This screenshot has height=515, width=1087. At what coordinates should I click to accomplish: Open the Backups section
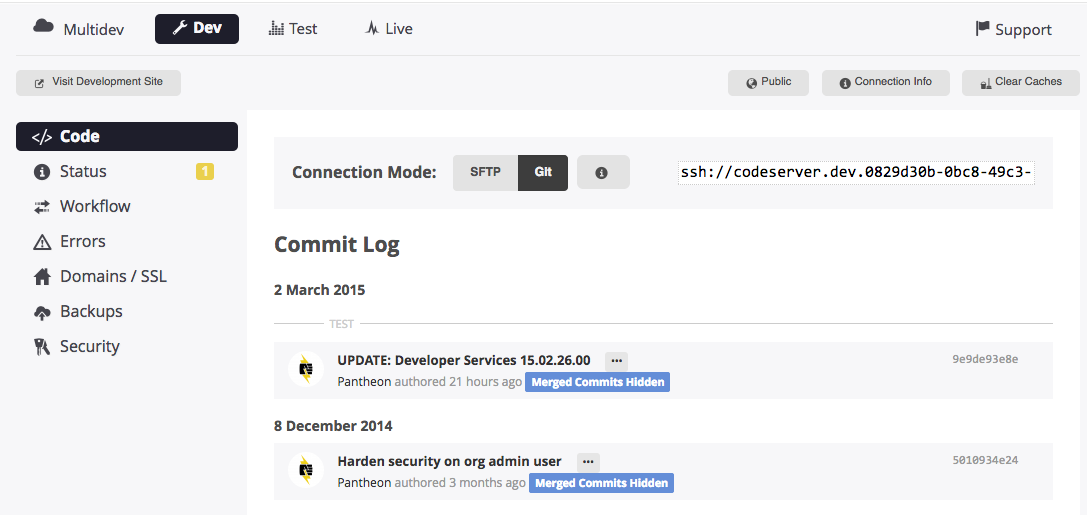(x=91, y=311)
